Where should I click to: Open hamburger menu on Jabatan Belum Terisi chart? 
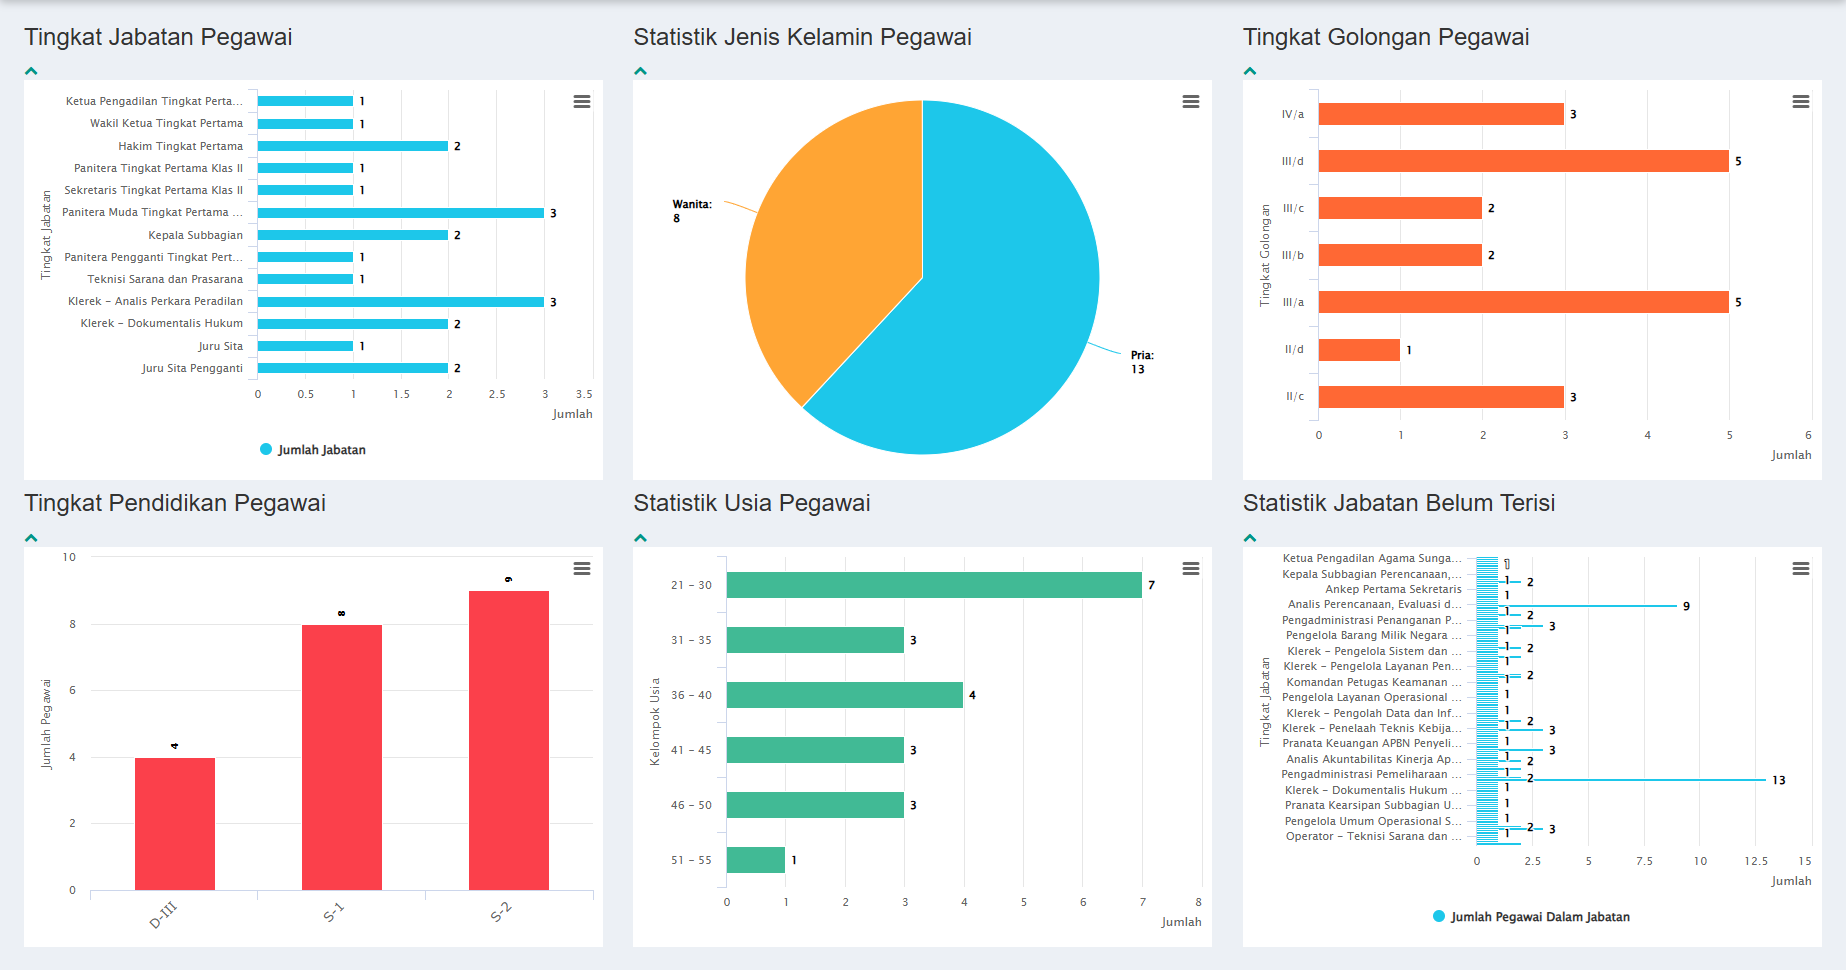tap(1800, 569)
